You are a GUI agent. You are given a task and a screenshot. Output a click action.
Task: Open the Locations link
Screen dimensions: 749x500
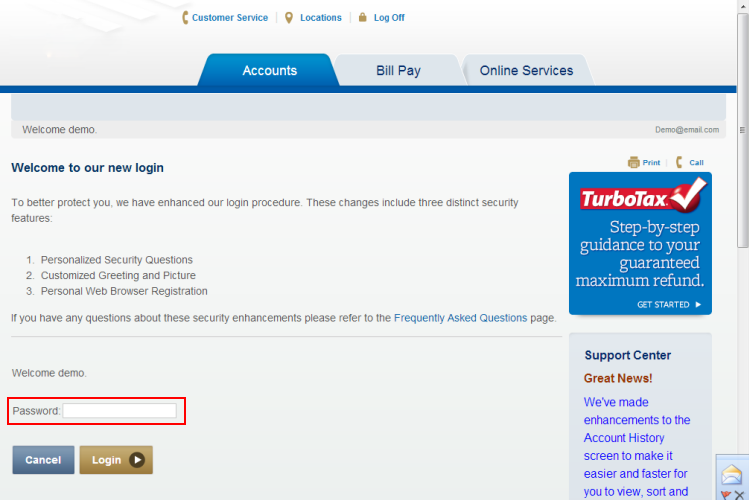[x=321, y=18]
